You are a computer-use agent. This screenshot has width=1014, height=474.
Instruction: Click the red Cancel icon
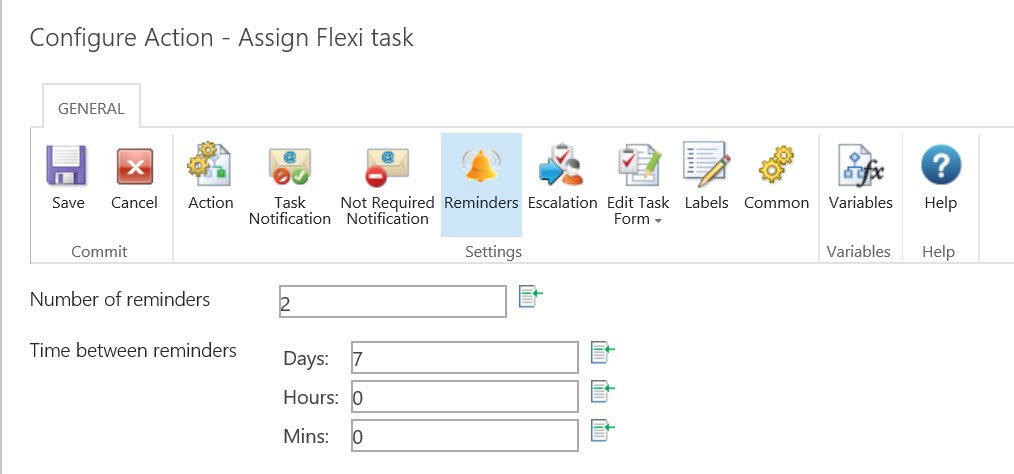click(x=134, y=166)
